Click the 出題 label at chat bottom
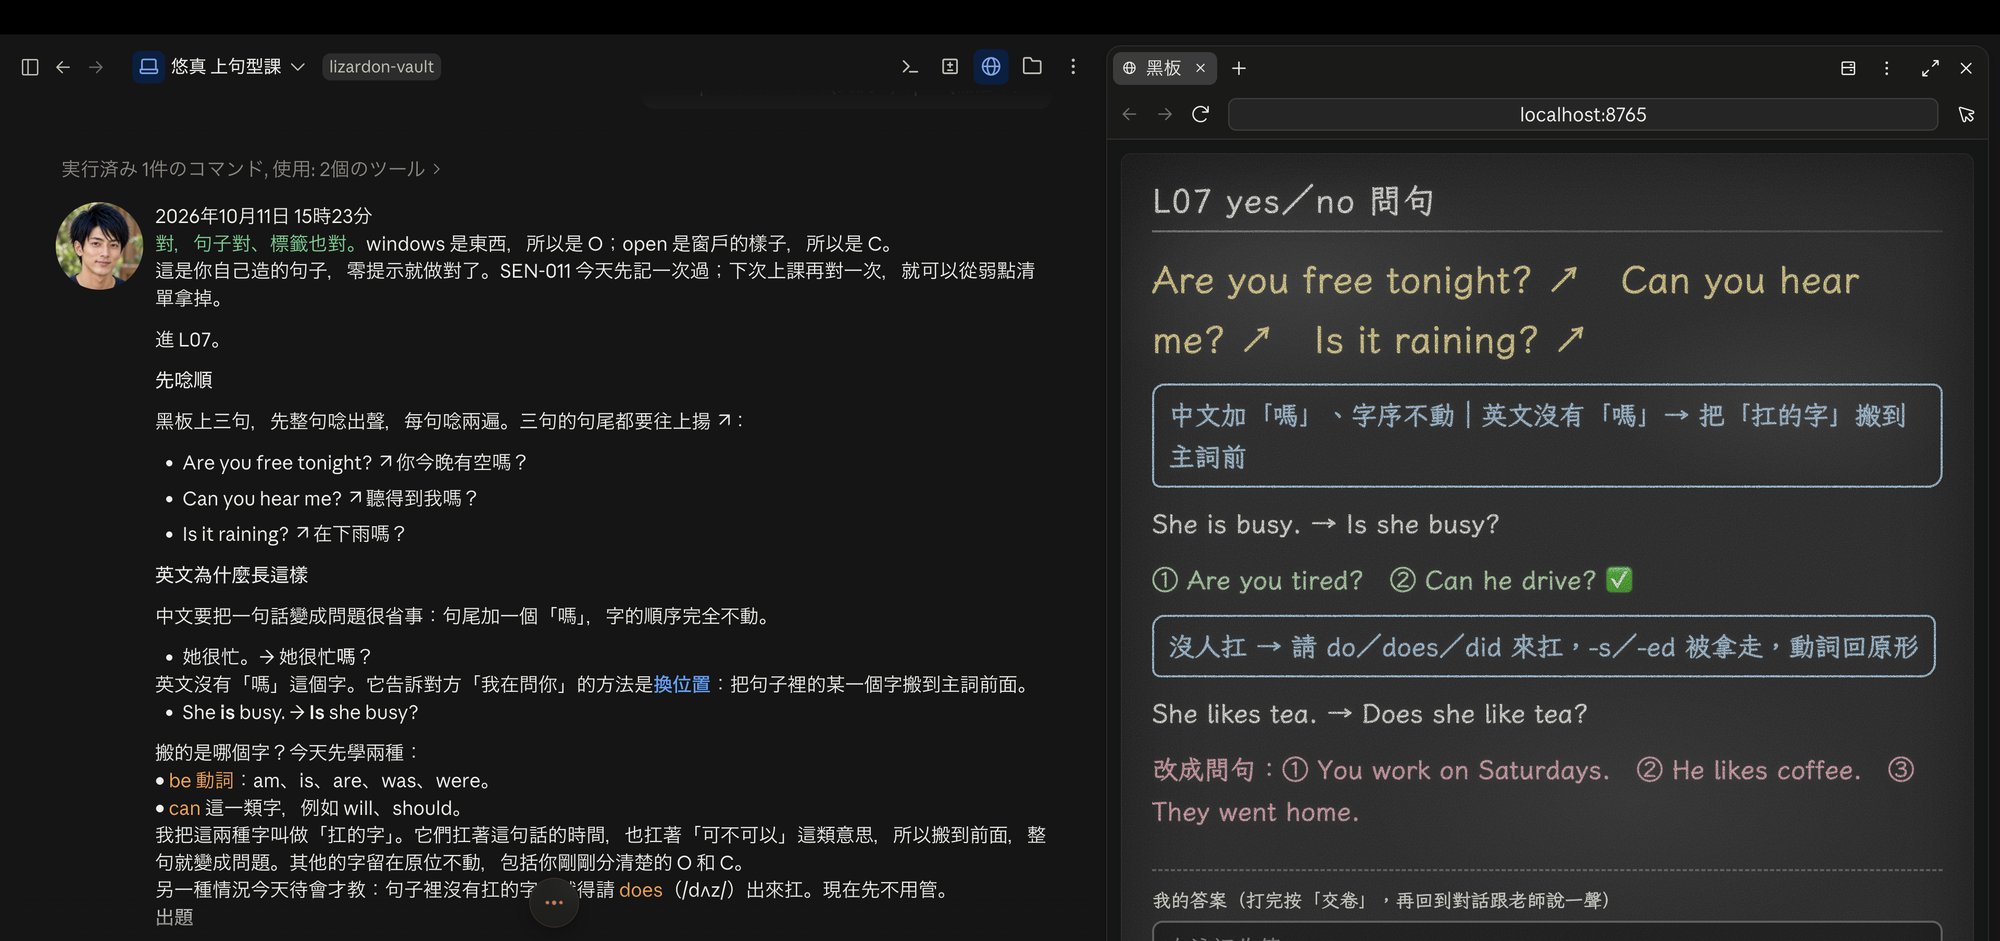Screen dimensions: 2000x941 pyautogui.click(x=174, y=917)
